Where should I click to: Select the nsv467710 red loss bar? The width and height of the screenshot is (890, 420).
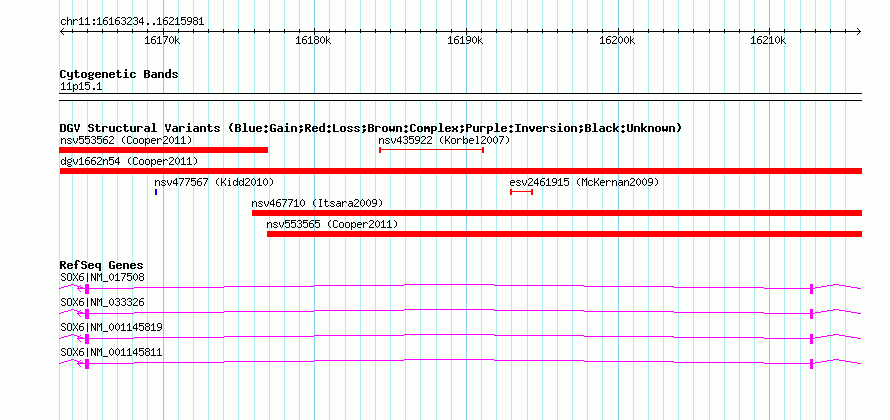click(x=557, y=213)
